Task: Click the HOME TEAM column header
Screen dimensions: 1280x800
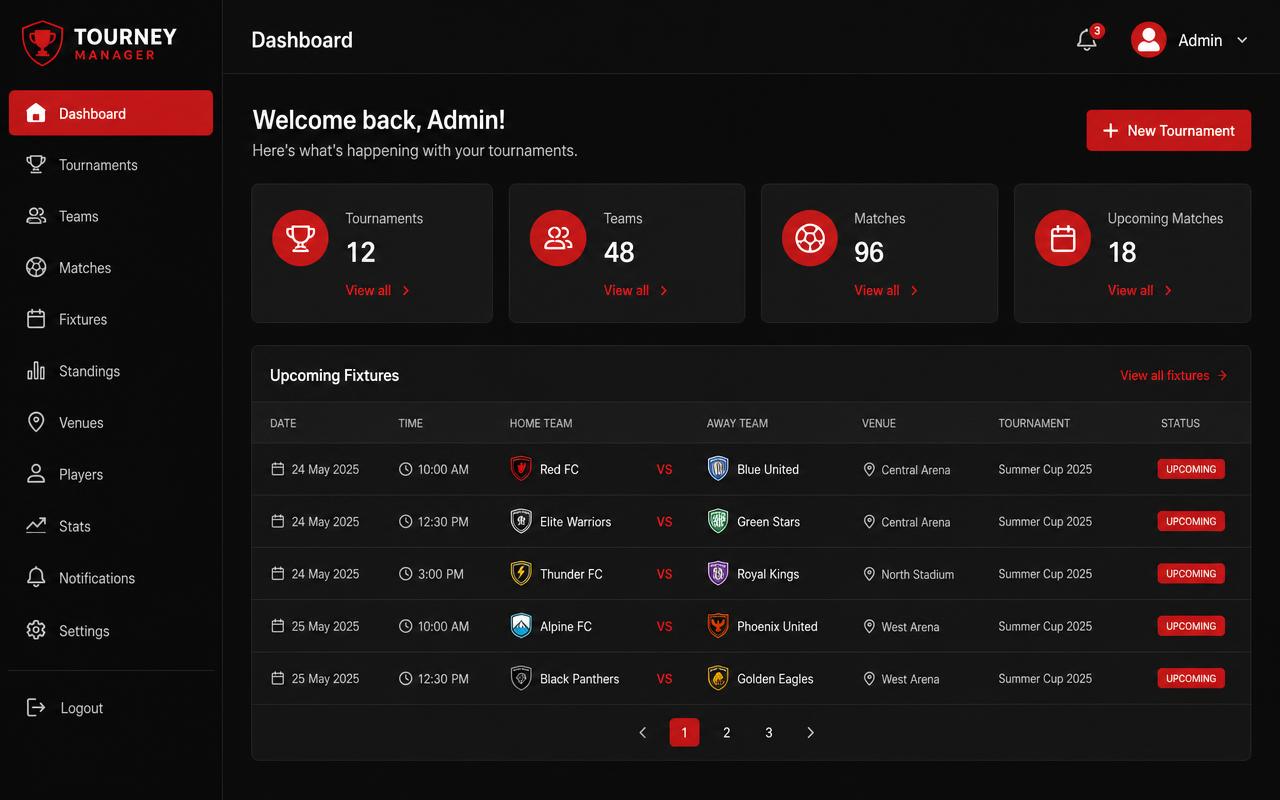Action: click(x=541, y=423)
